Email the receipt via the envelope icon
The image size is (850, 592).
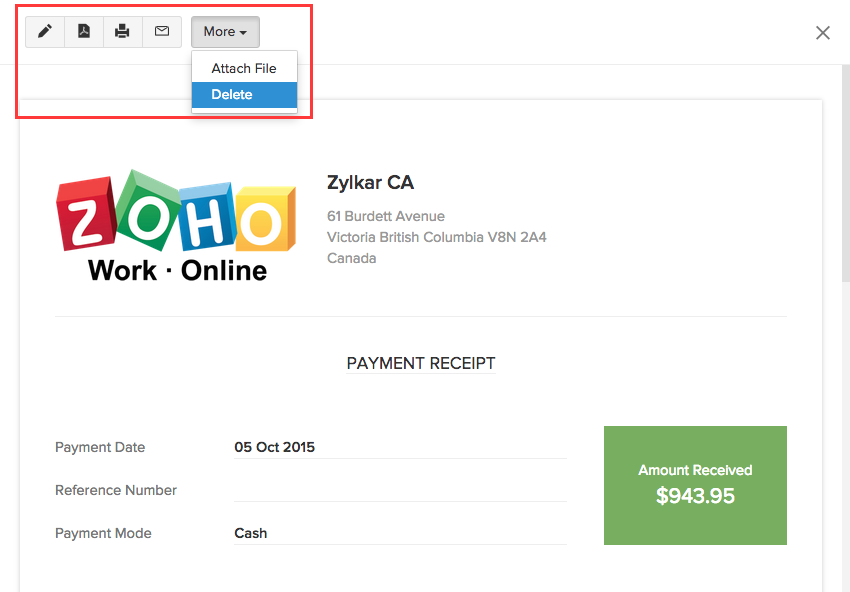point(161,31)
